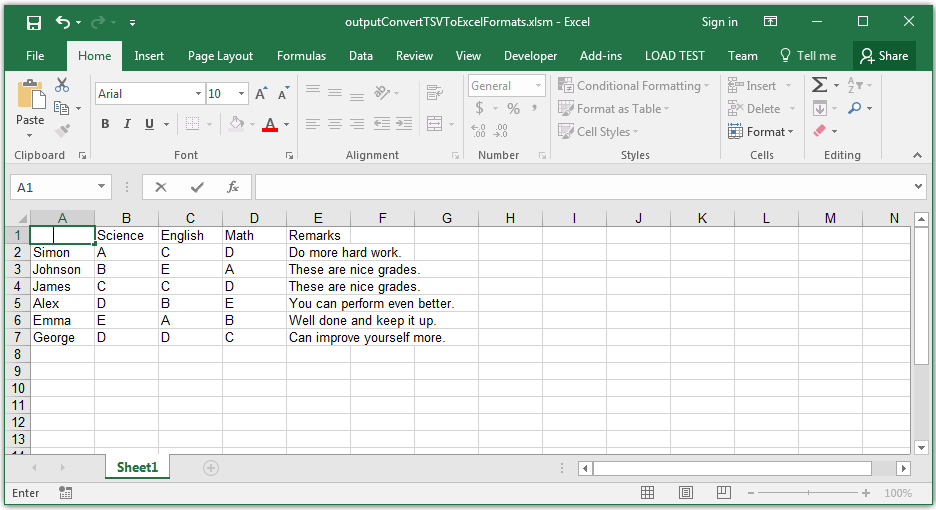Open the Cell Styles dropdown
This screenshot has height=510, width=936.
point(598,131)
